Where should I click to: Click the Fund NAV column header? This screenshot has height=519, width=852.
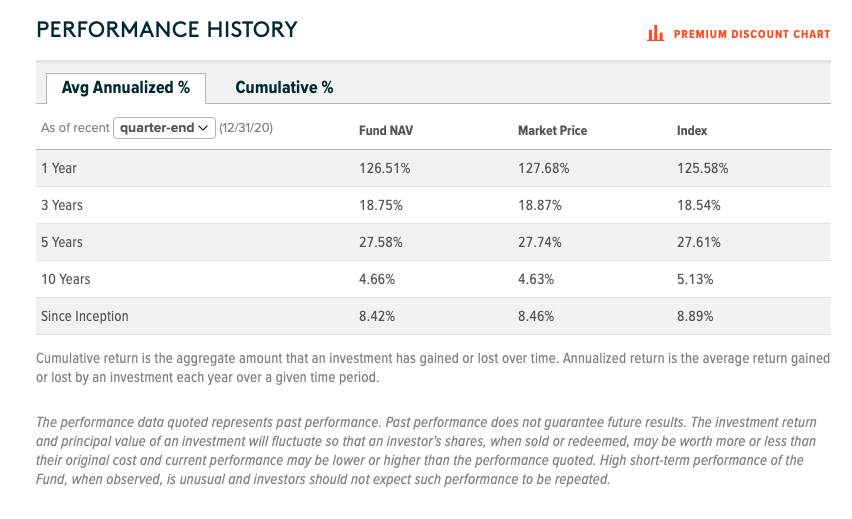point(385,131)
